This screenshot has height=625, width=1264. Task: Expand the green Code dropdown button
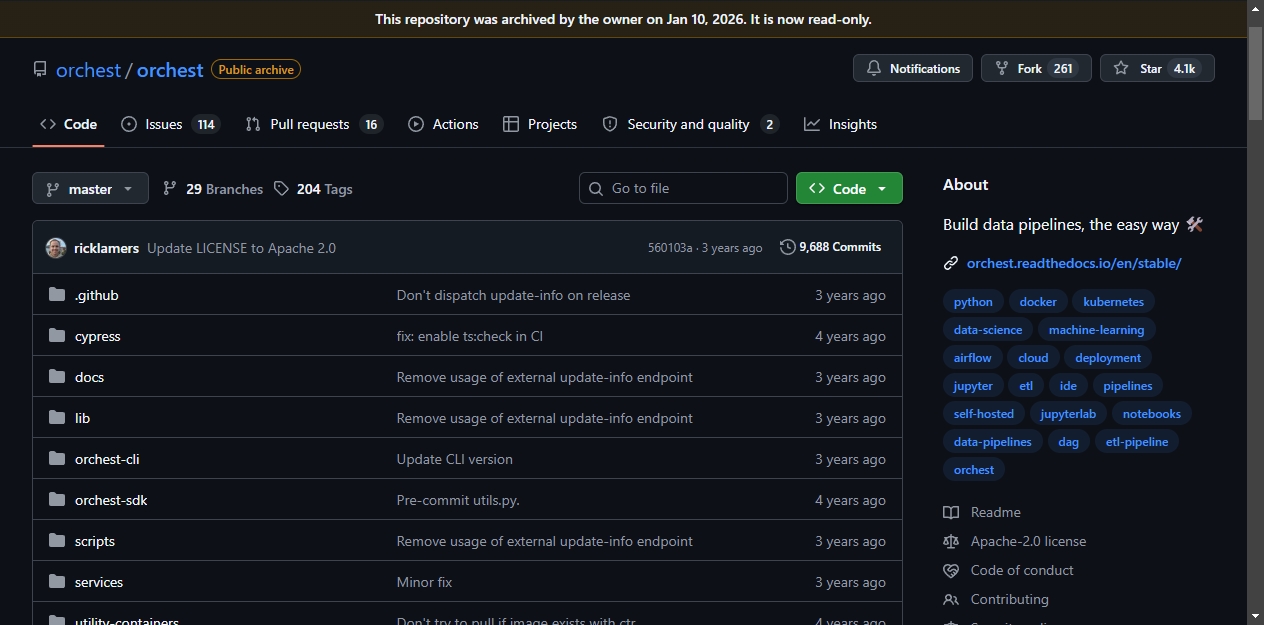click(849, 188)
